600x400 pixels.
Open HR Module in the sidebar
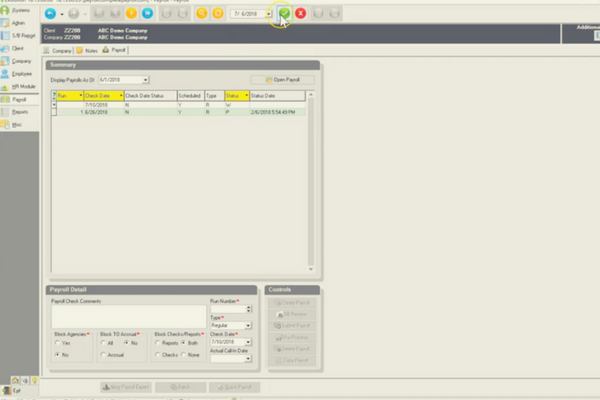point(18,87)
